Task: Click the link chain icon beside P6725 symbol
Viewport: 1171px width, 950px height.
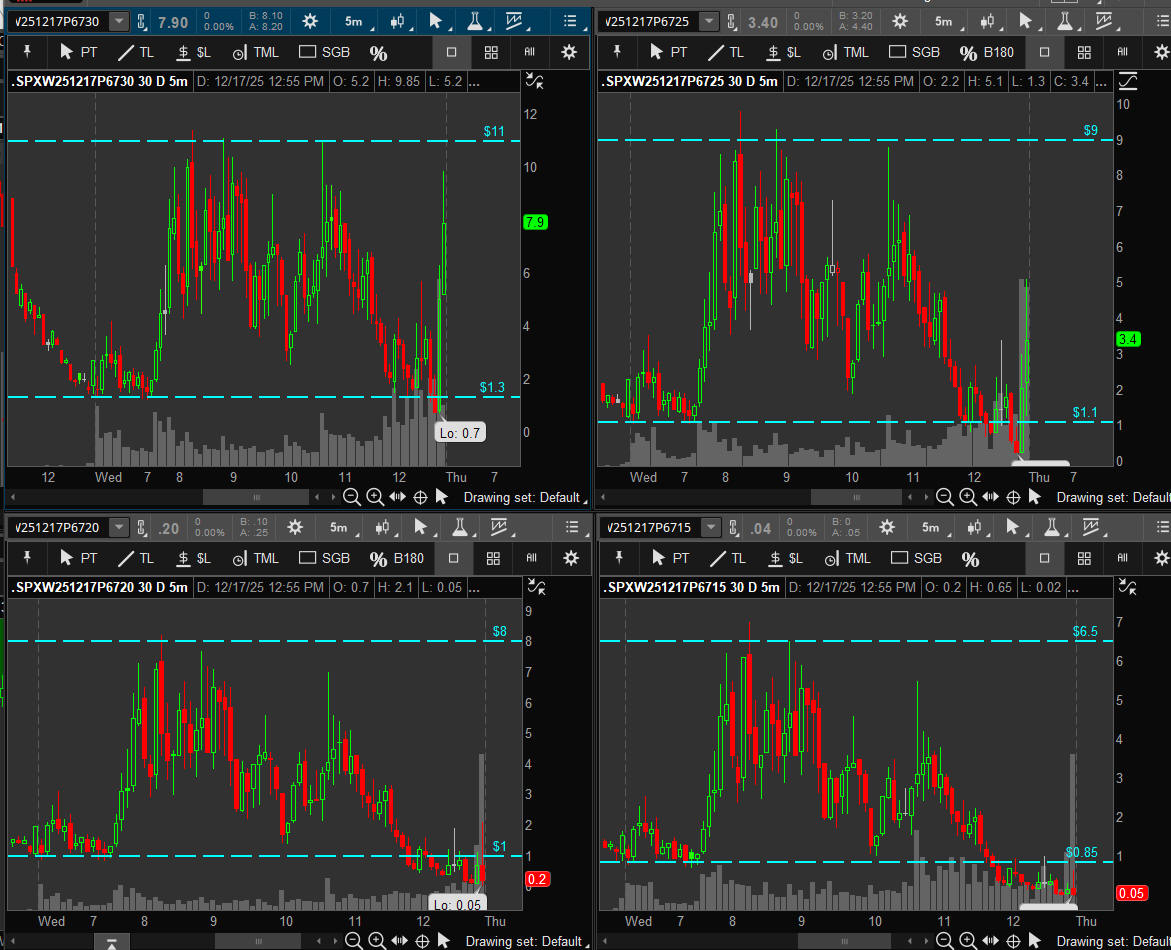Action: [x=731, y=21]
